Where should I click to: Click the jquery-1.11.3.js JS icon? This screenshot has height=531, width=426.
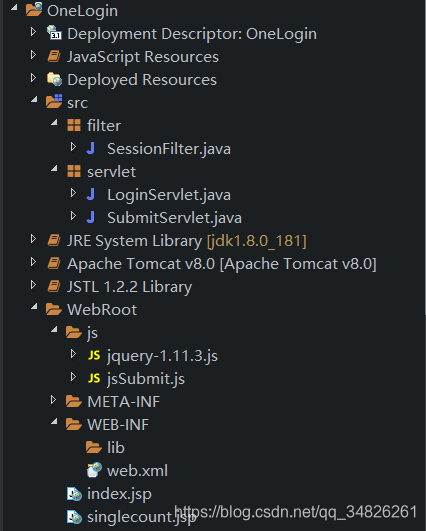tap(94, 355)
